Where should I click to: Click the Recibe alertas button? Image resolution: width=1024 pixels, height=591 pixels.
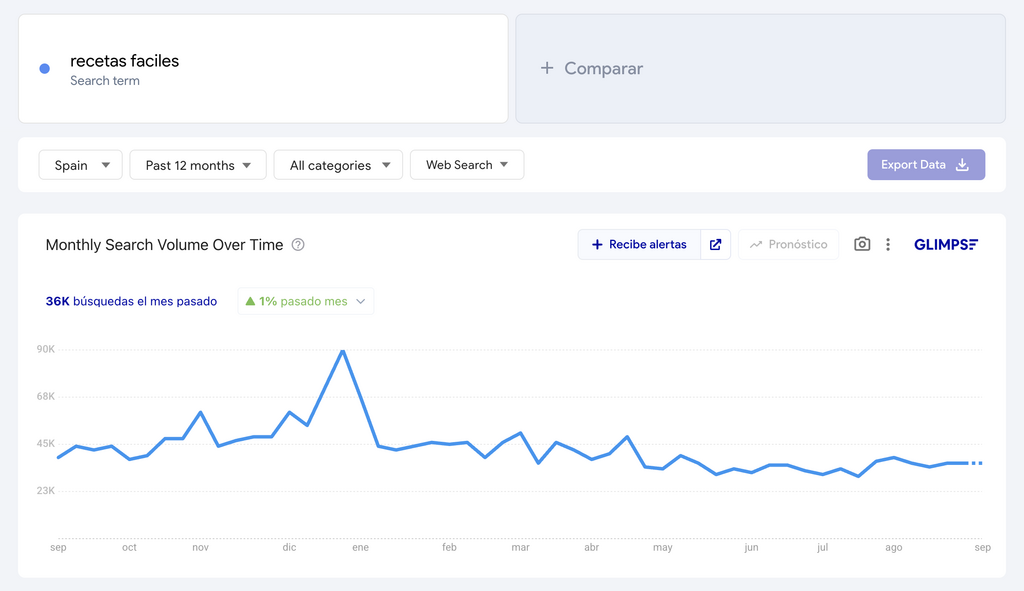[x=640, y=244]
